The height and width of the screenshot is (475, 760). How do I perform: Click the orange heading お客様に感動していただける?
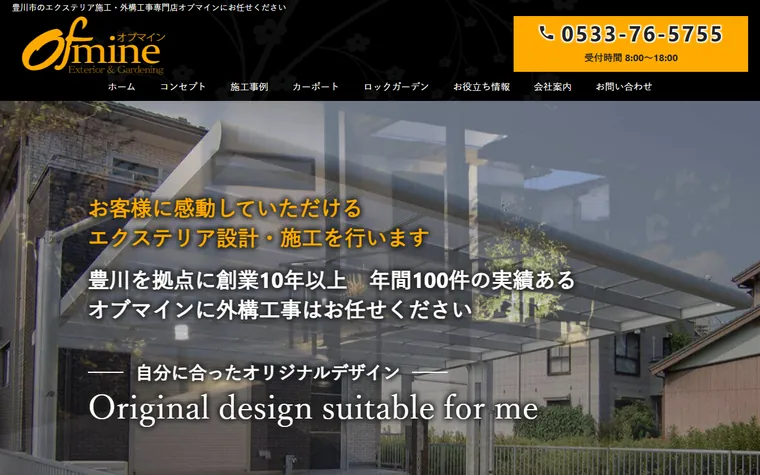(225, 208)
